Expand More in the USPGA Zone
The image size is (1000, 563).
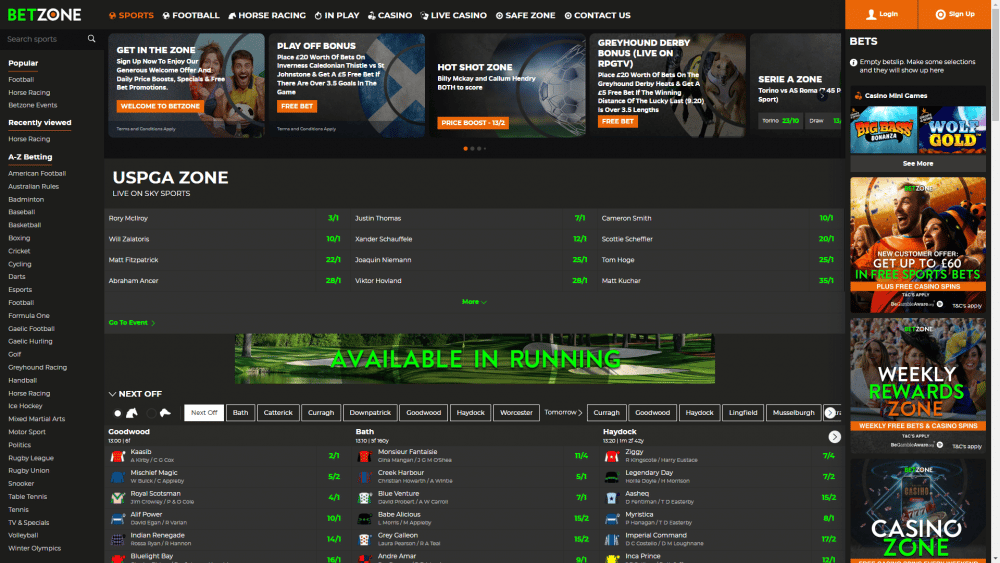point(473,301)
